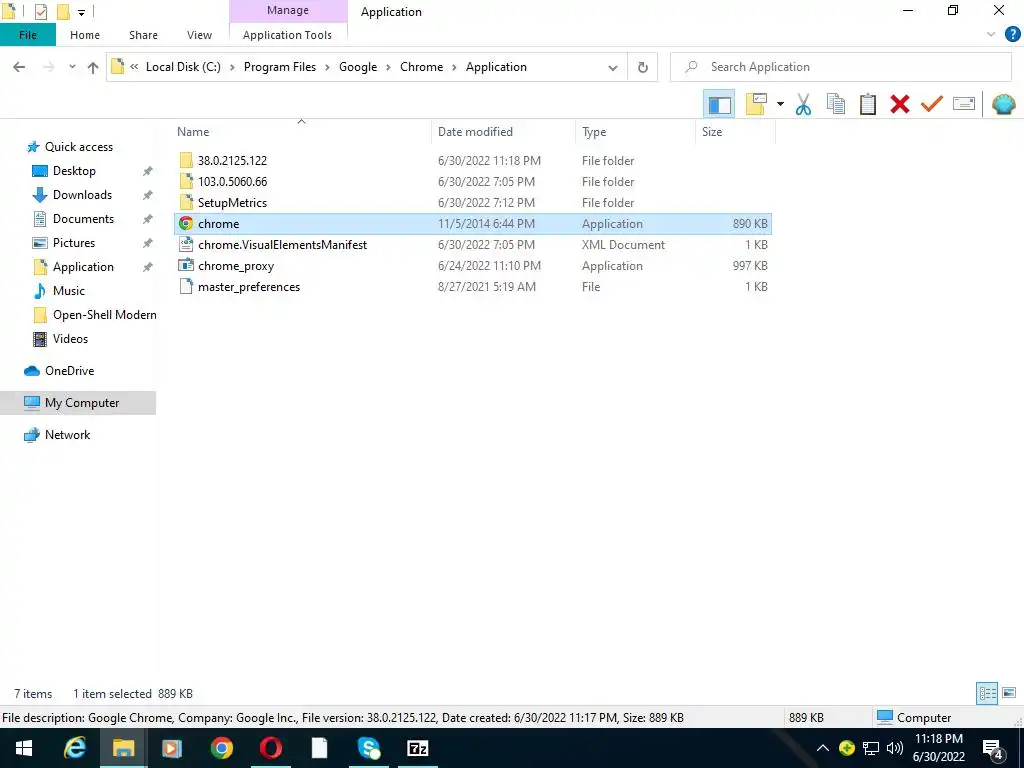Switch to large icons view button

1009,693
